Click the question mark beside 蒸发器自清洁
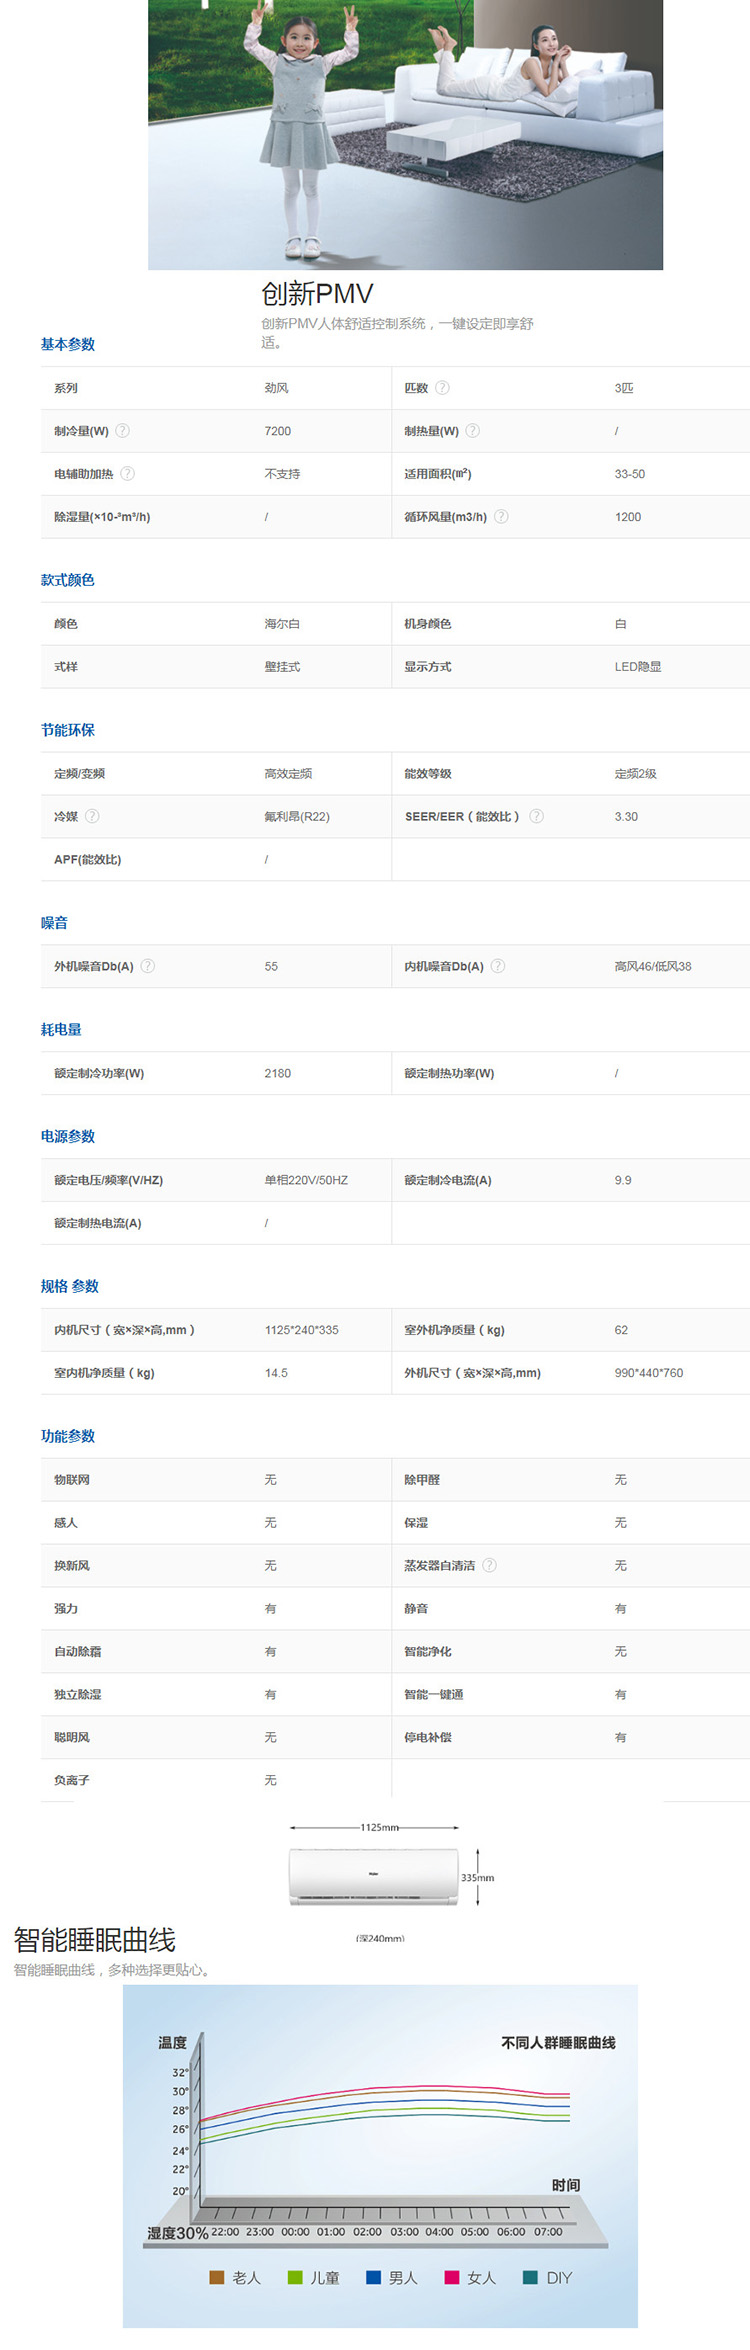 point(489,1565)
